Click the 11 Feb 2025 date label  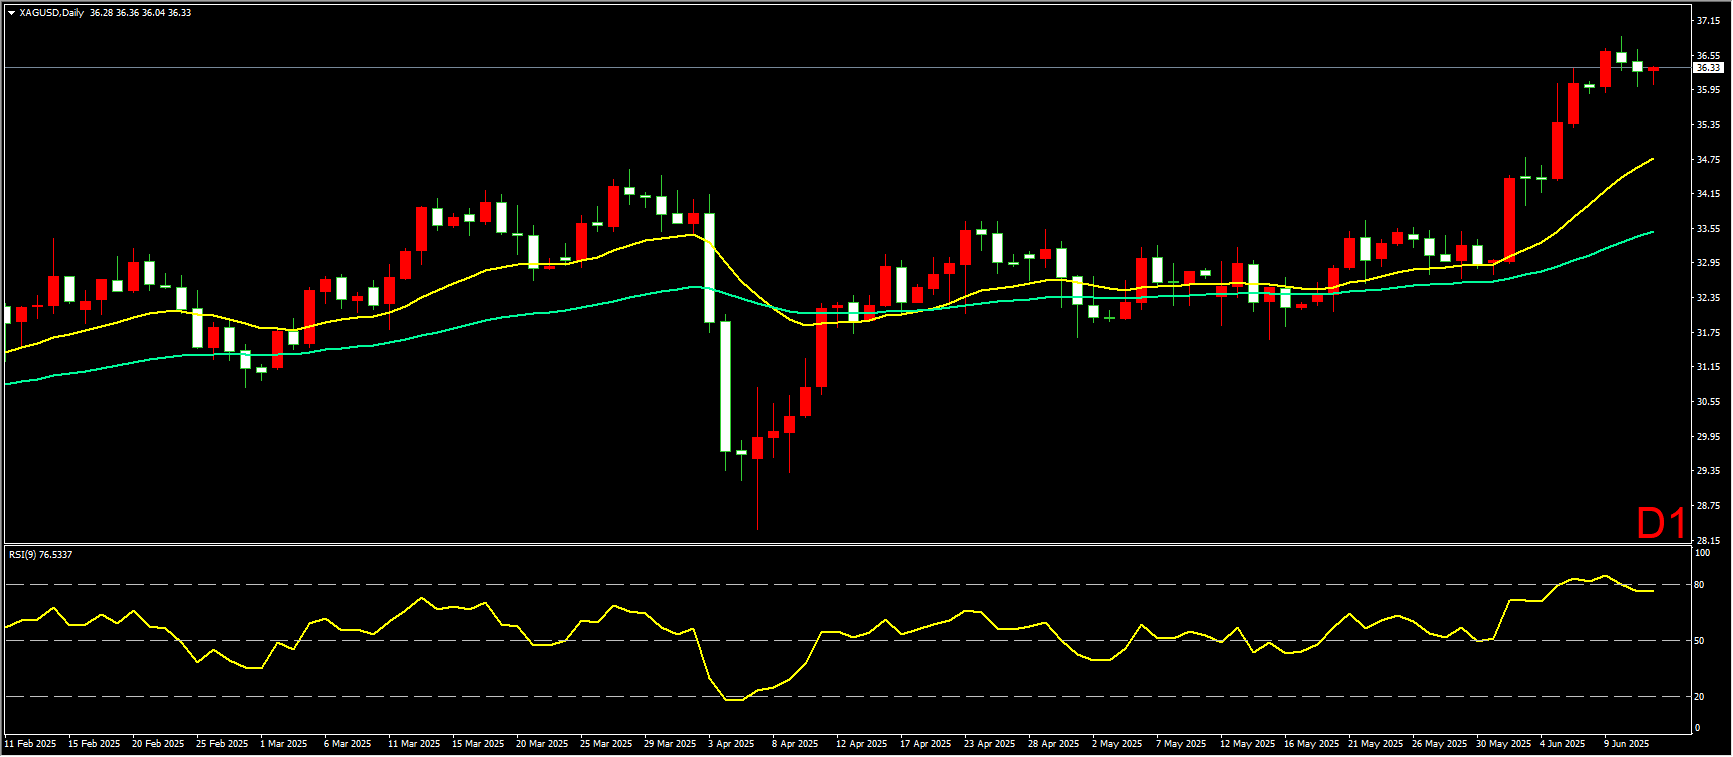click(x=31, y=743)
